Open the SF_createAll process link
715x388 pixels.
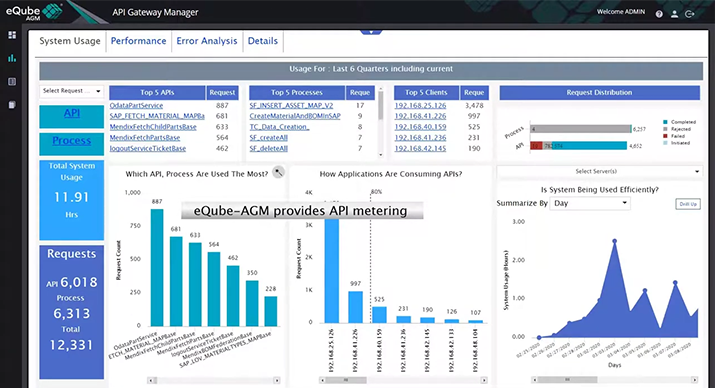click(x=269, y=138)
